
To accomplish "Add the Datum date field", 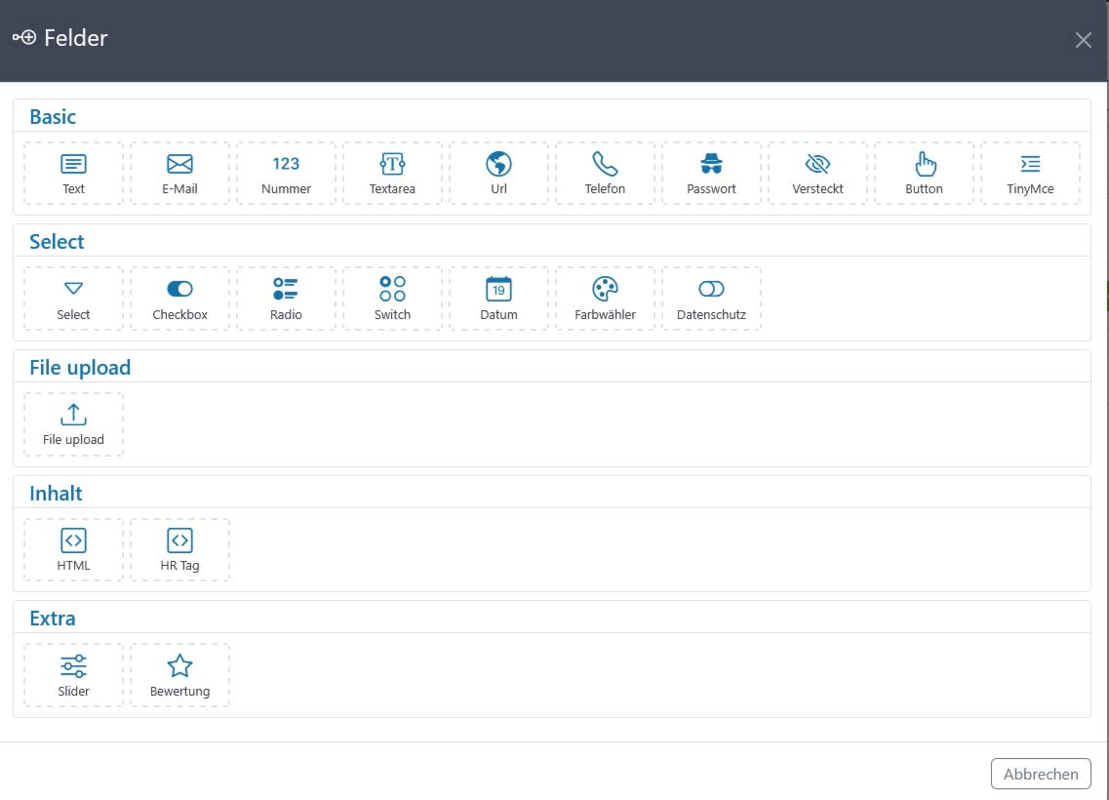I will coord(499,298).
